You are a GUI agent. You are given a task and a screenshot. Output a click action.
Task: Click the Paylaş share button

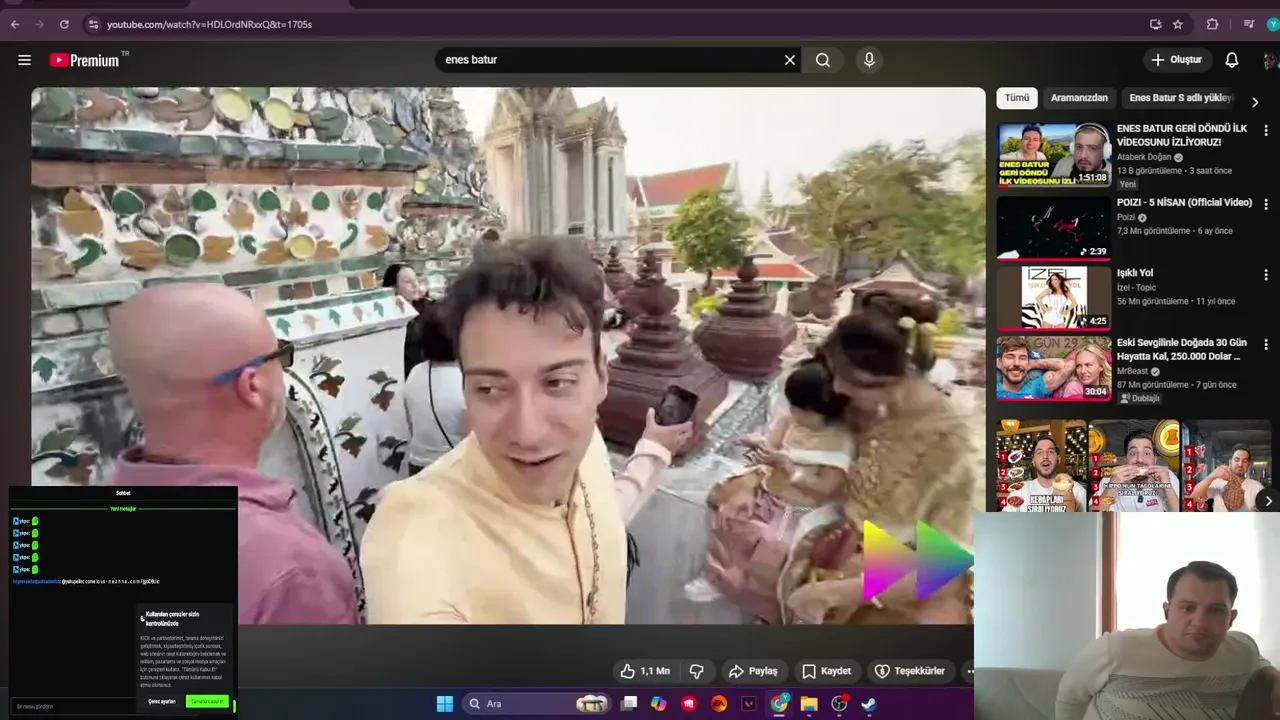pyautogui.click(x=753, y=671)
